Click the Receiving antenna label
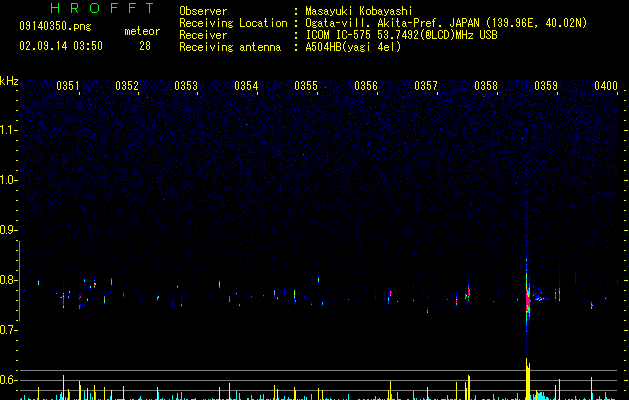Screen dimensions: 629x400 [x=230, y=47]
